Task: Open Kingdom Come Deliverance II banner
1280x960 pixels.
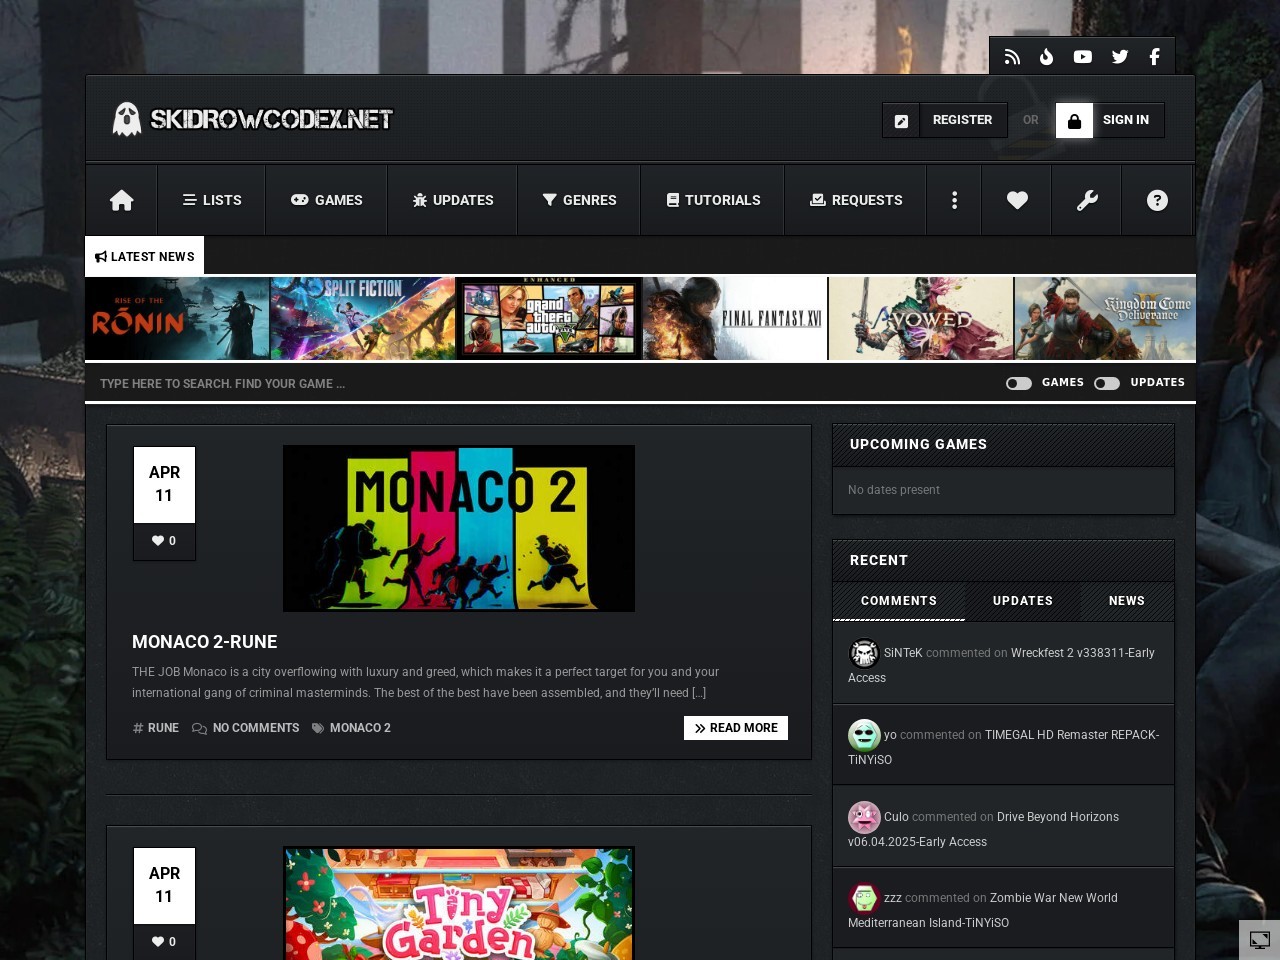Action: point(1105,319)
